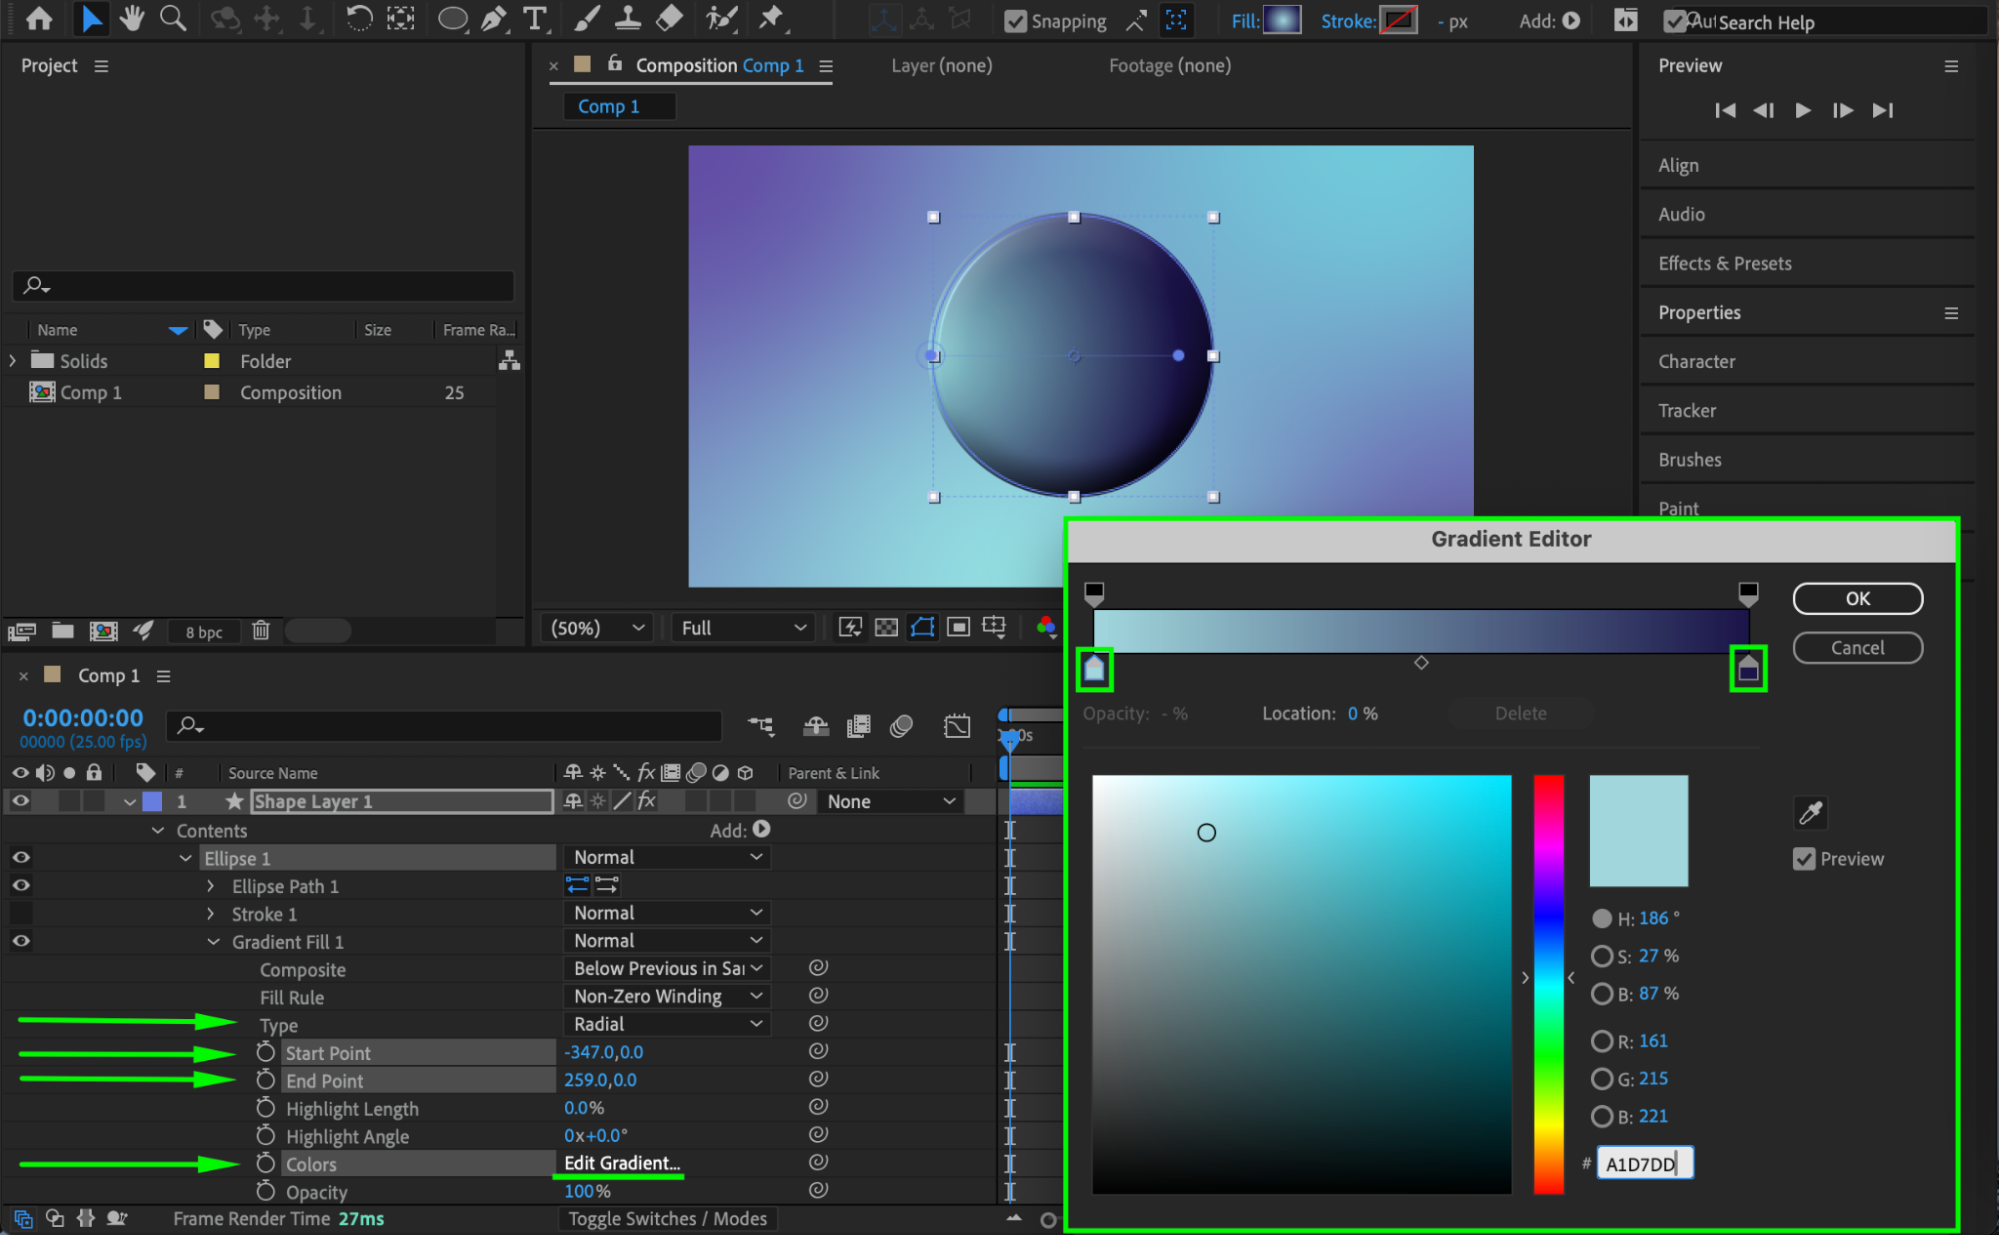Click OK in the Gradient Editor
Screen dimensions: 1999x1235
coord(1857,598)
